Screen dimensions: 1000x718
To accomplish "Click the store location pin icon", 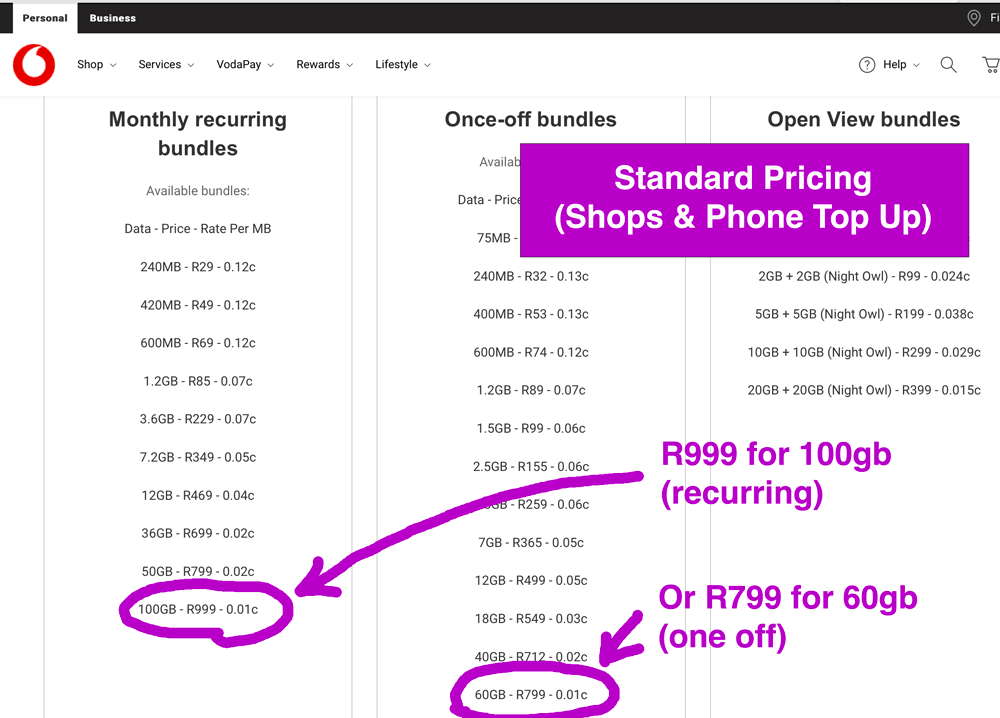I will coord(973,17).
